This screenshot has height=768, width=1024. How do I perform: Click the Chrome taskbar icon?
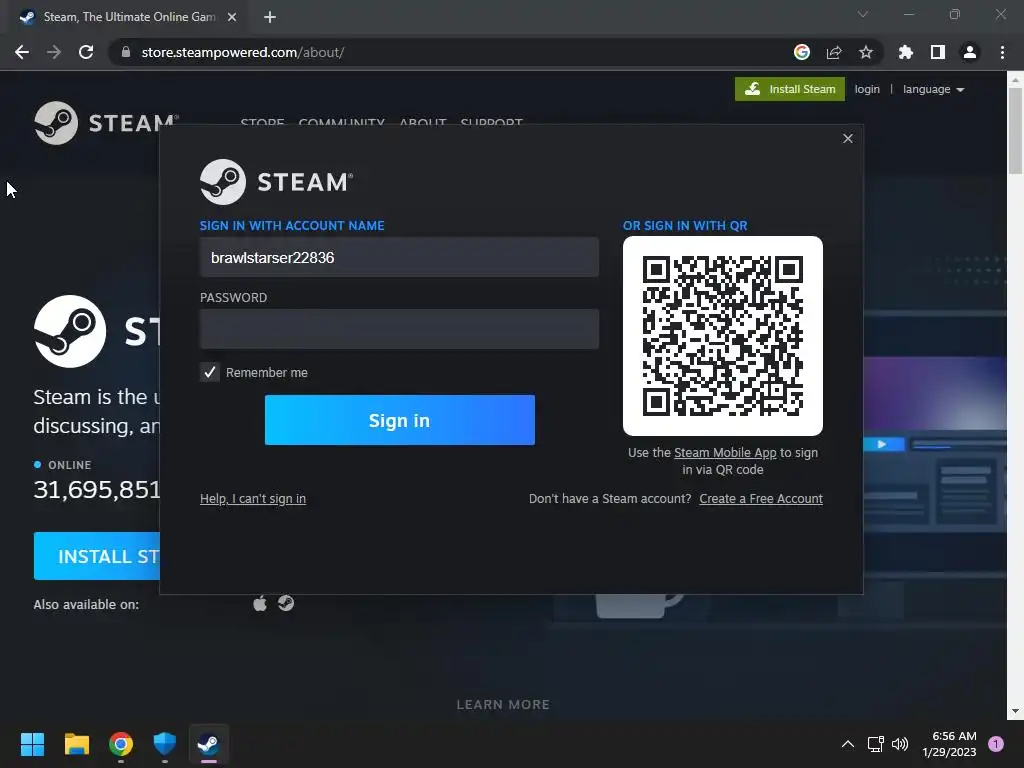(121, 744)
